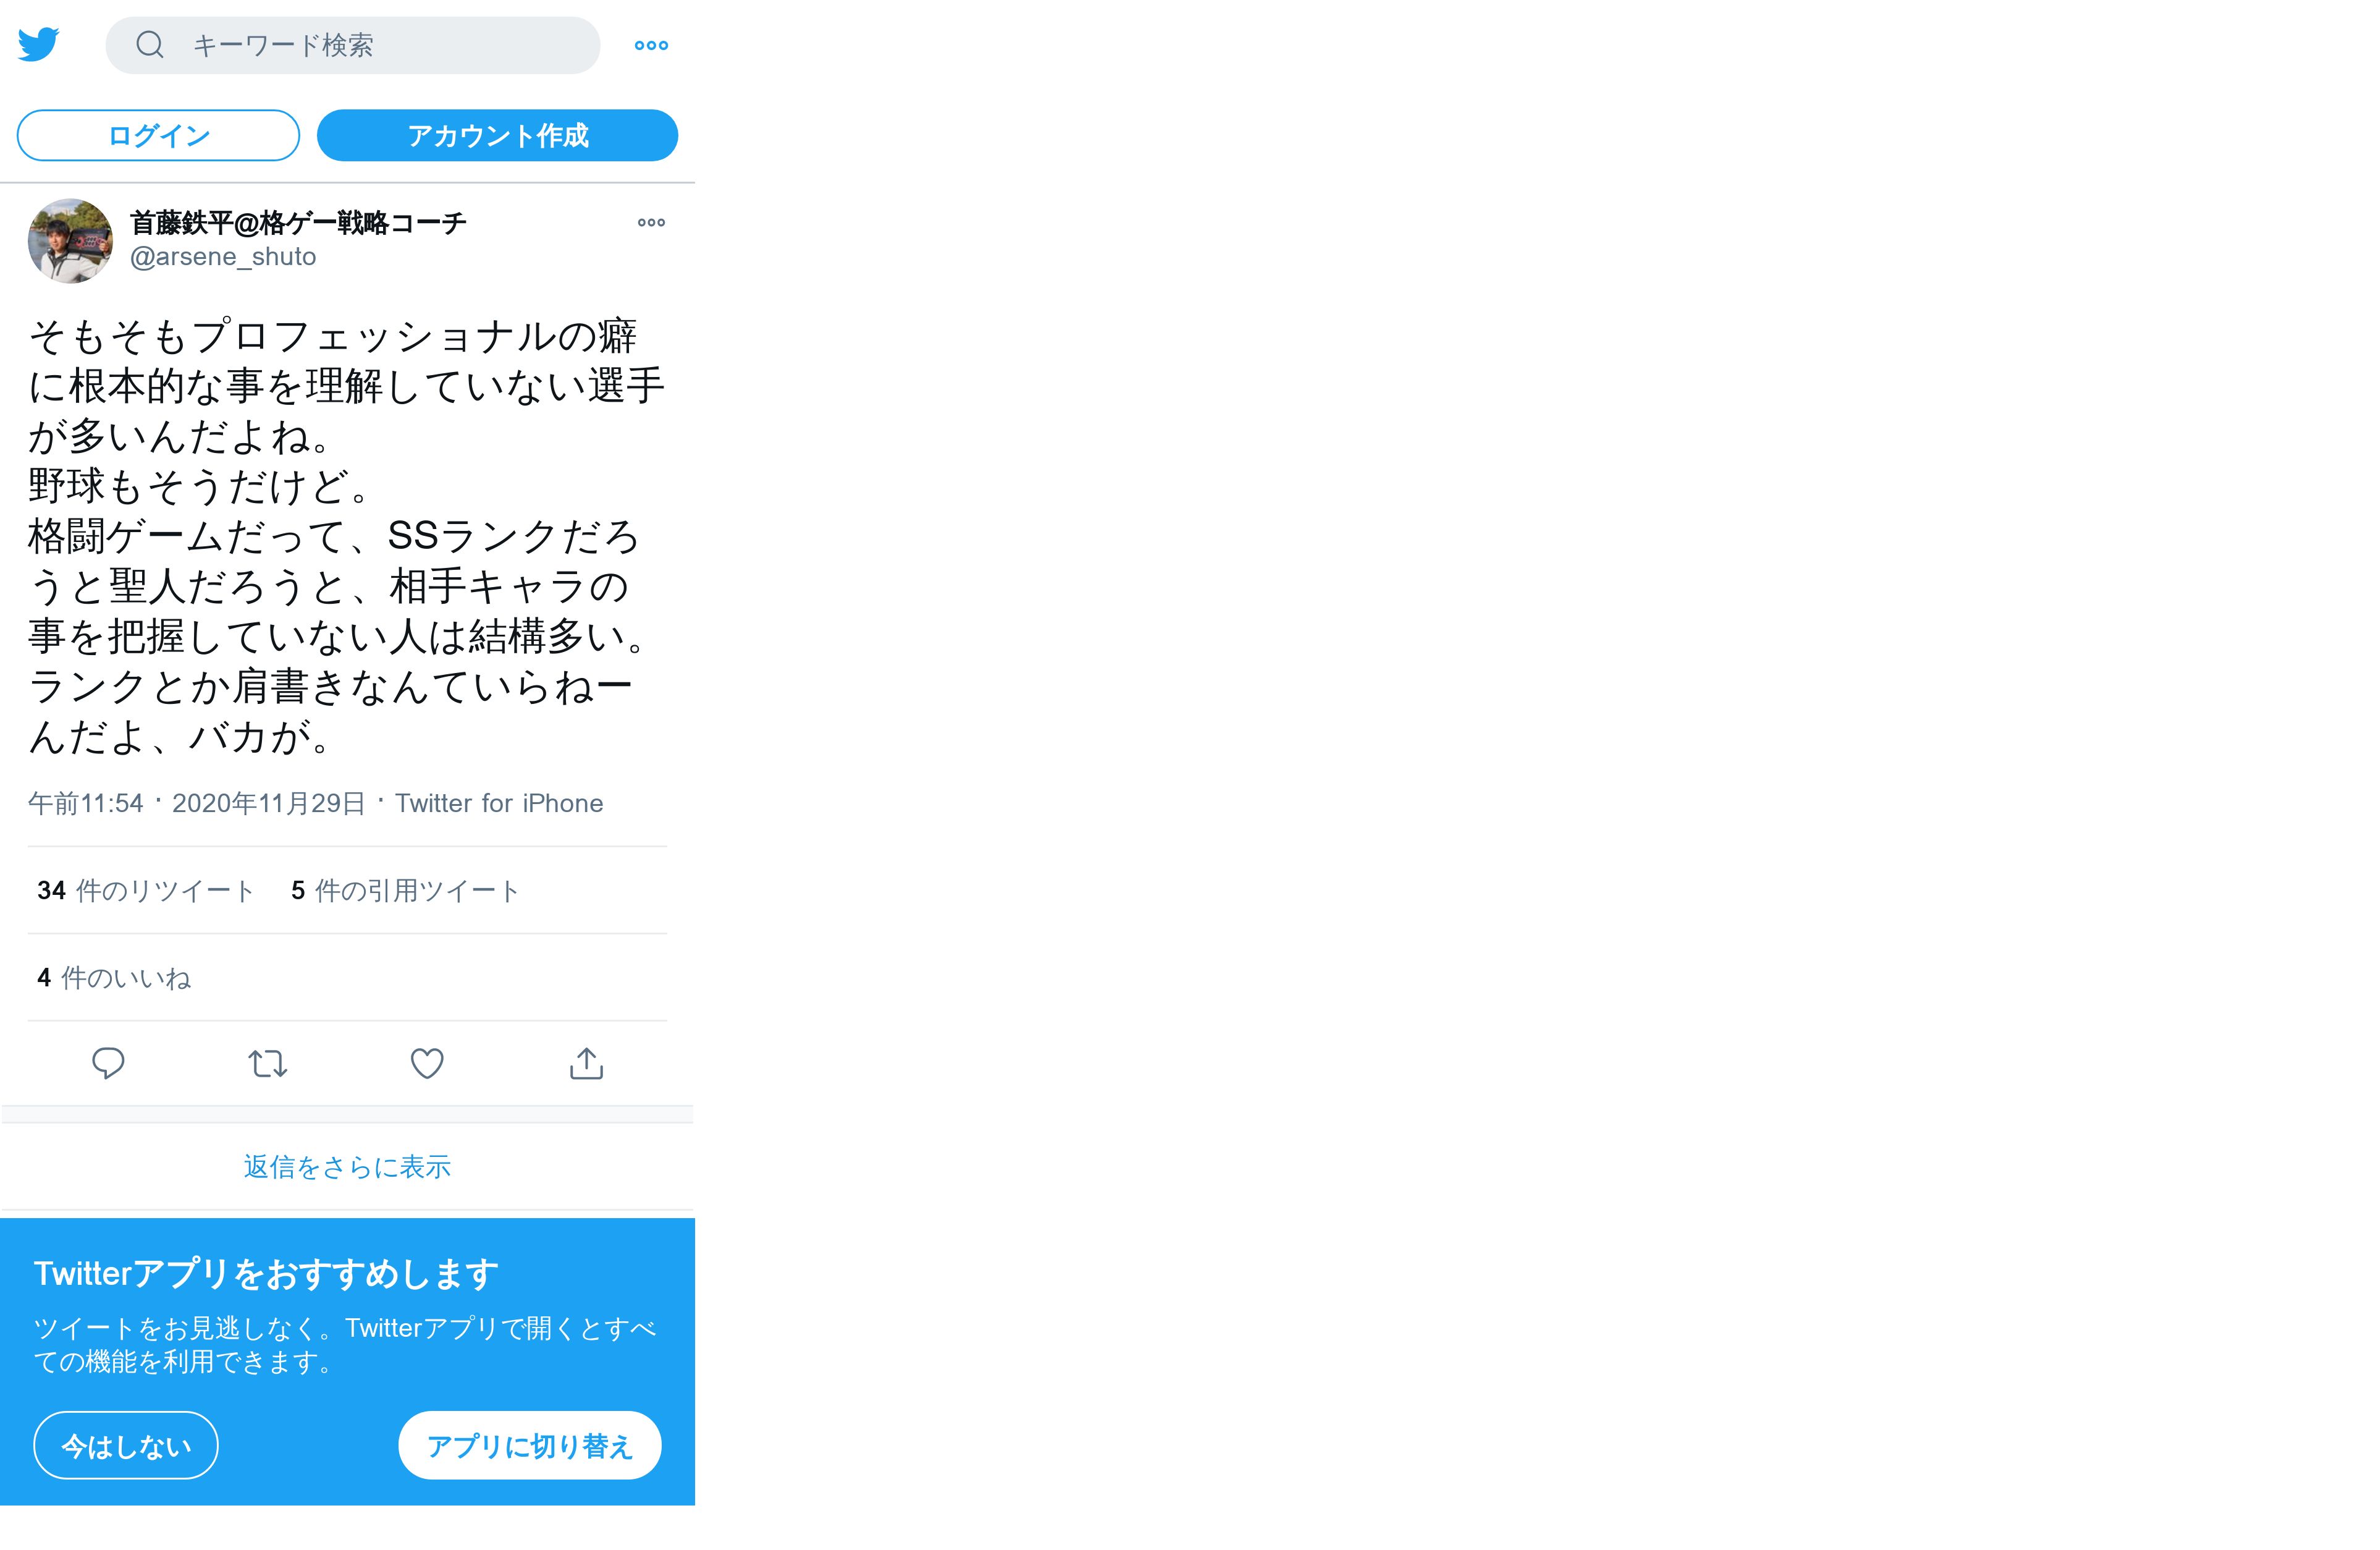This screenshot has height=1550, width=2380.
Task: Click the Twitter bird logo
Action: point(39,45)
